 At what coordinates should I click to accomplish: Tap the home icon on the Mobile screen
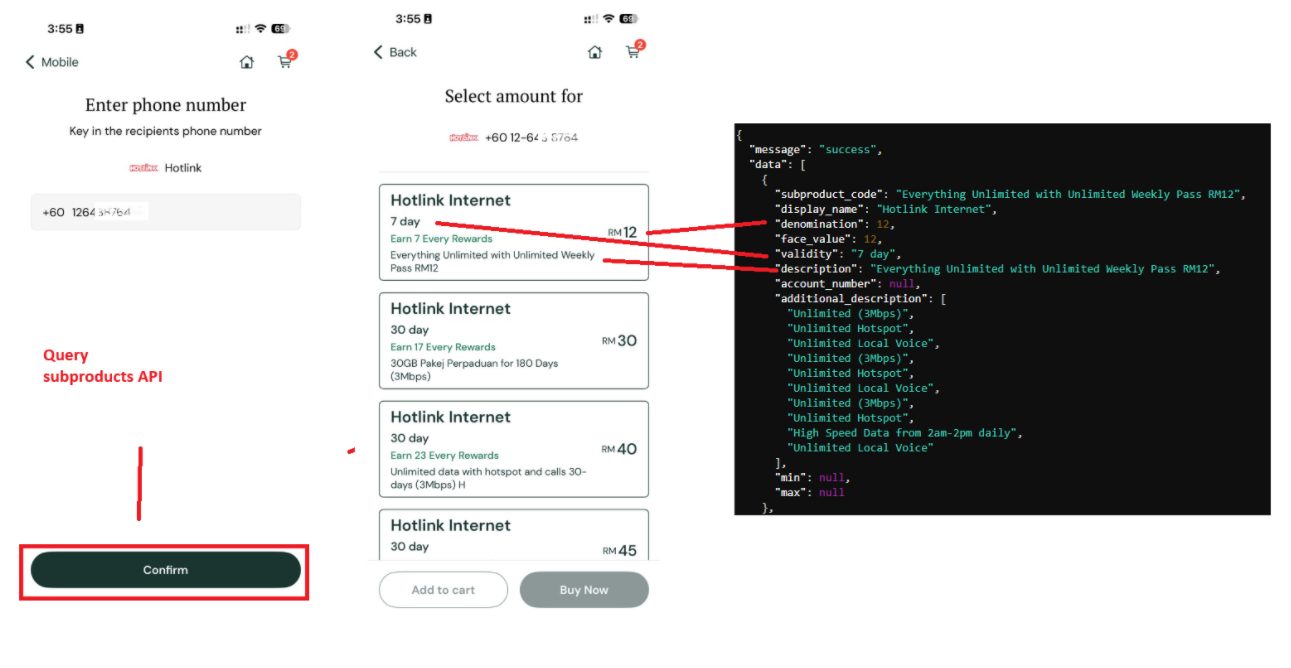[x=247, y=61]
